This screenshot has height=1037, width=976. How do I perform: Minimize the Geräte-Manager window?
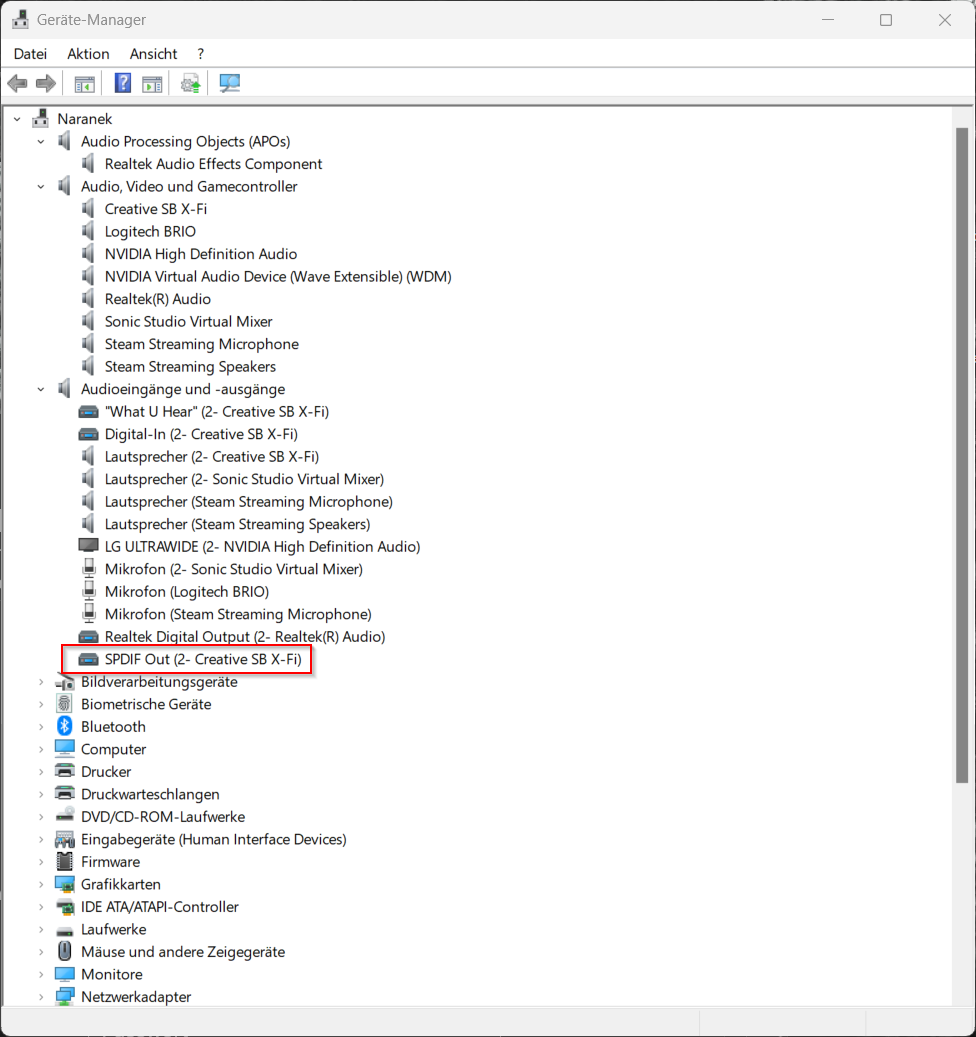828,20
